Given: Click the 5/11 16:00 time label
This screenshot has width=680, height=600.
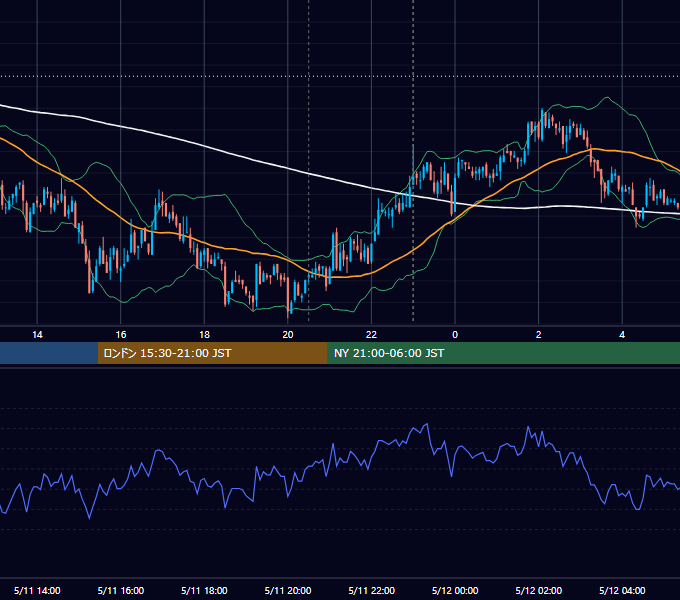Looking at the screenshot, I should (121, 590).
